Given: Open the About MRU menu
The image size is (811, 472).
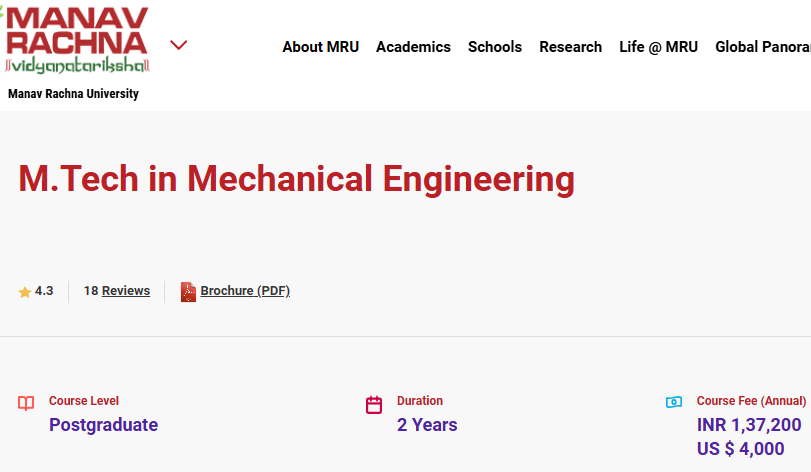Looking at the screenshot, I should click(x=320, y=47).
